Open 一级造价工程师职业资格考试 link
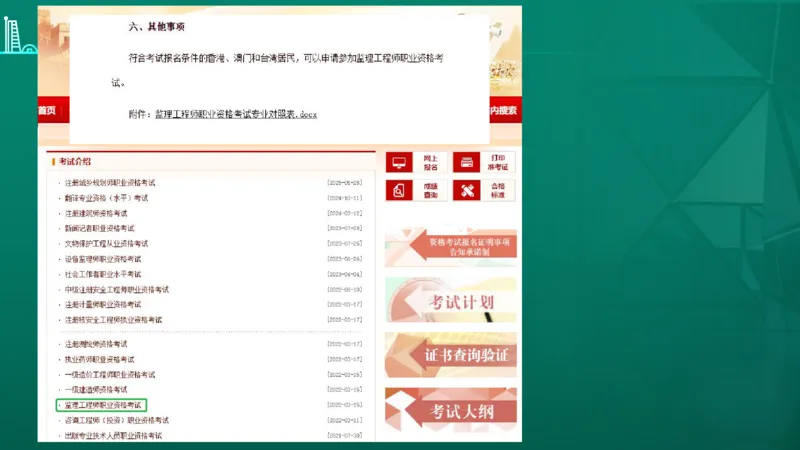 pyautogui.click(x=110, y=375)
